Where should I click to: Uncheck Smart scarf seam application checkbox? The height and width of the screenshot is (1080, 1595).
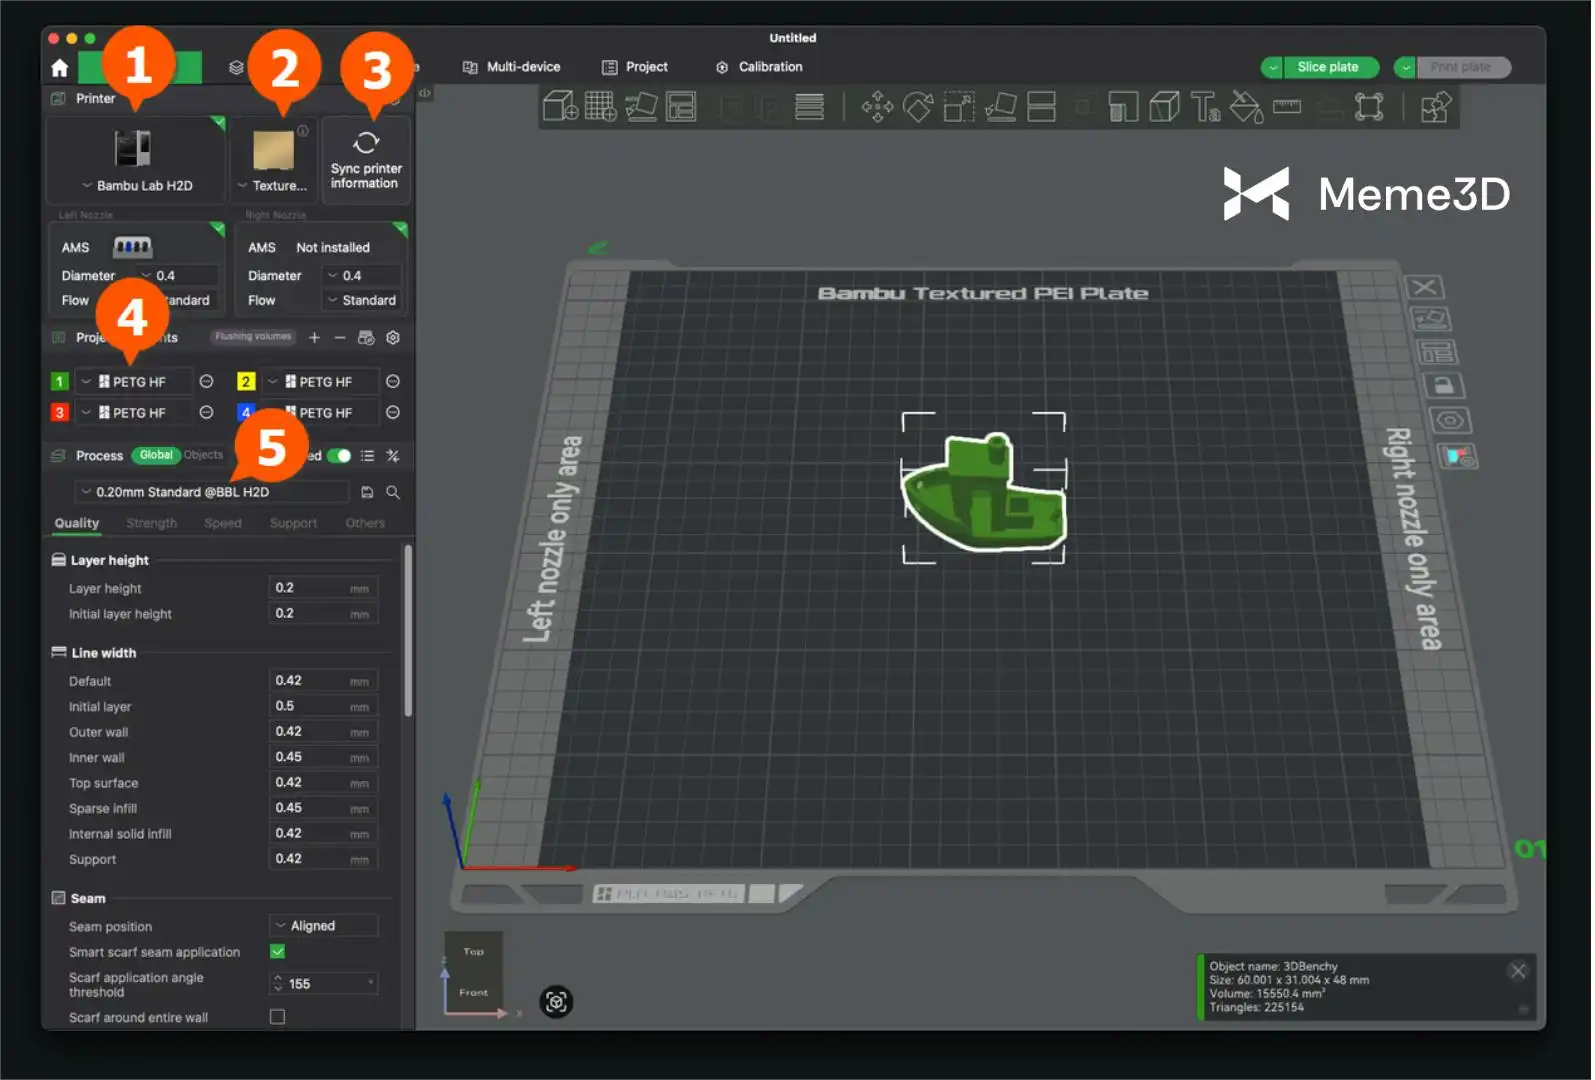pyautogui.click(x=278, y=951)
